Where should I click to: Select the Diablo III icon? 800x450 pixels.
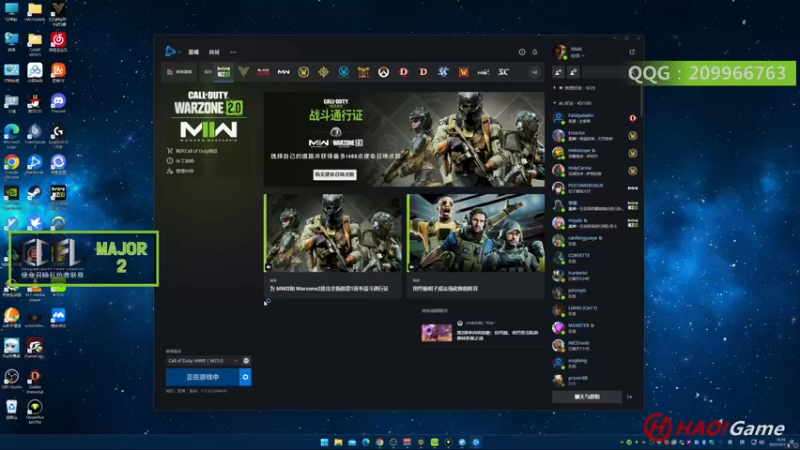click(x=423, y=72)
